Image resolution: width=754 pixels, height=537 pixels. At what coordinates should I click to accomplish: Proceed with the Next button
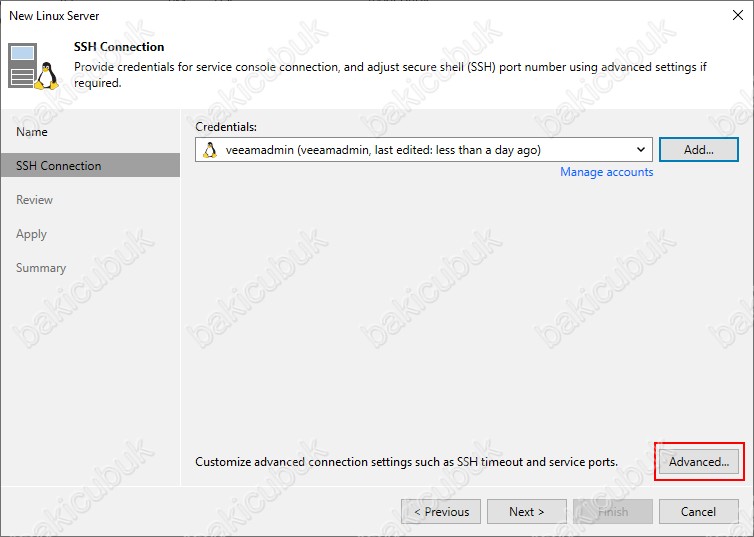(527, 512)
